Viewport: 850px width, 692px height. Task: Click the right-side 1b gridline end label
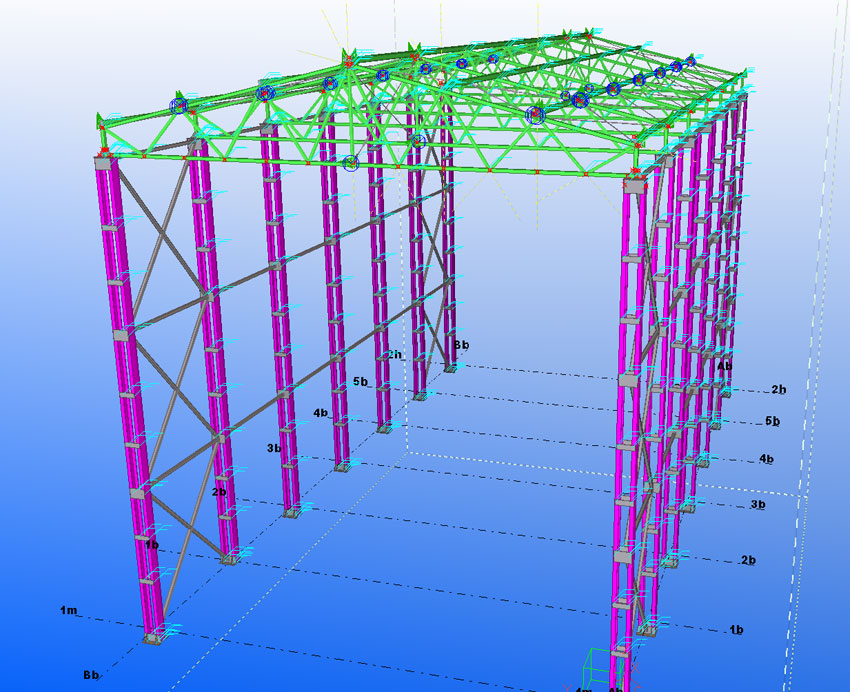tap(736, 630)
